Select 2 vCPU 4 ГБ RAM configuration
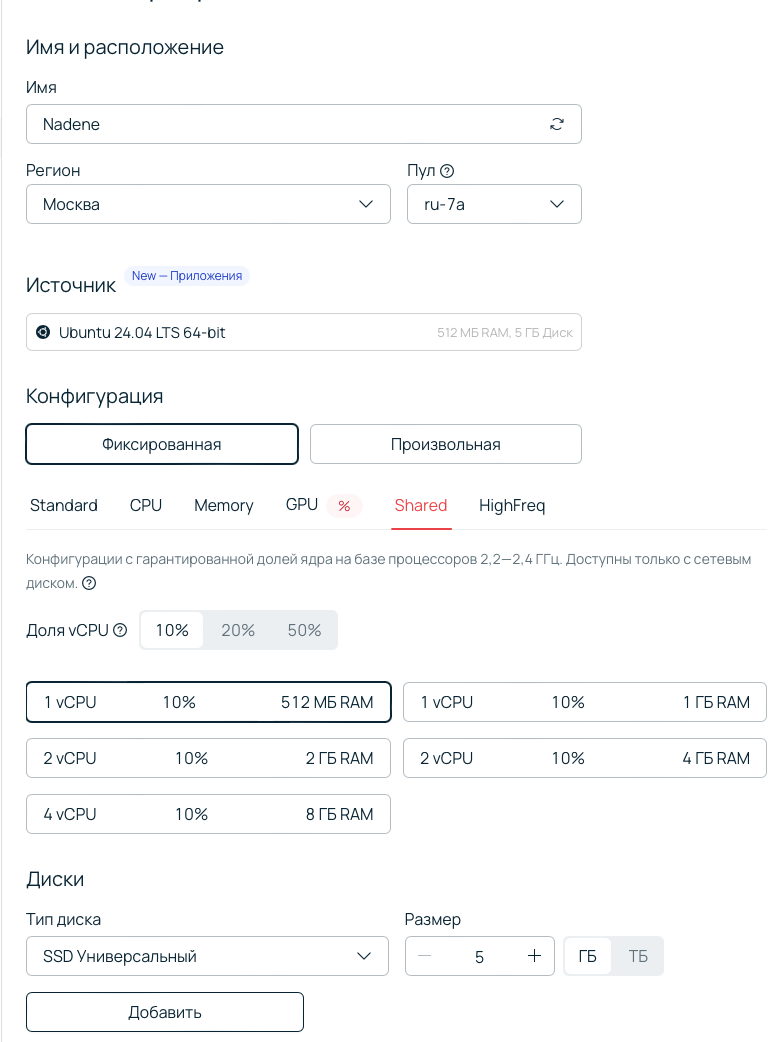The width and height of the screenshot is (783, 1042). click(584, 758)
